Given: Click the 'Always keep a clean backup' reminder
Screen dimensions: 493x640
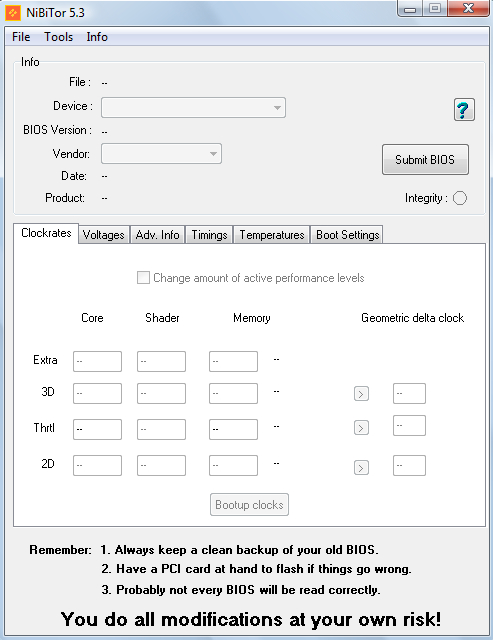Looking at the screenshot, I should click(240, 550).
